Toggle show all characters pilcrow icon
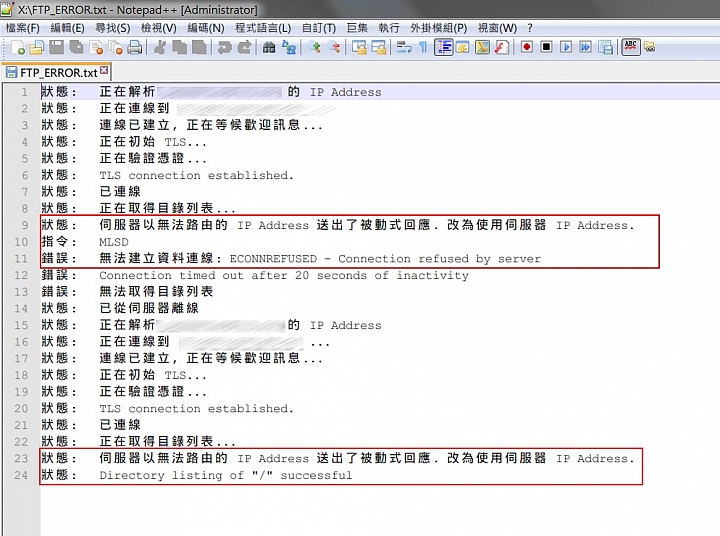The width and height of the screenshot is (720, 536). [x=423, y=47]
